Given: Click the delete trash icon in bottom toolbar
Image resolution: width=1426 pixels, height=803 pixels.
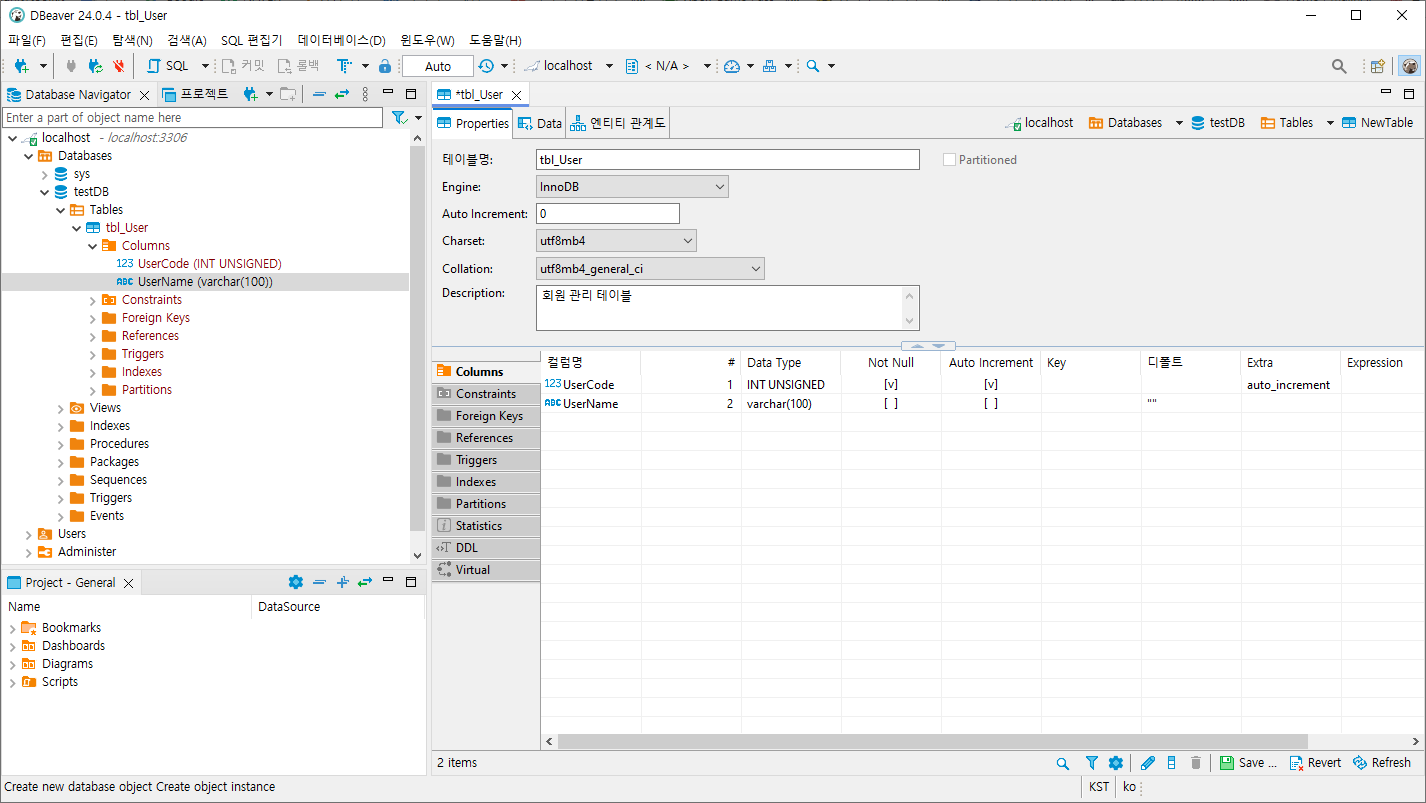Looking at the screenshot, I should [1196, 763].
